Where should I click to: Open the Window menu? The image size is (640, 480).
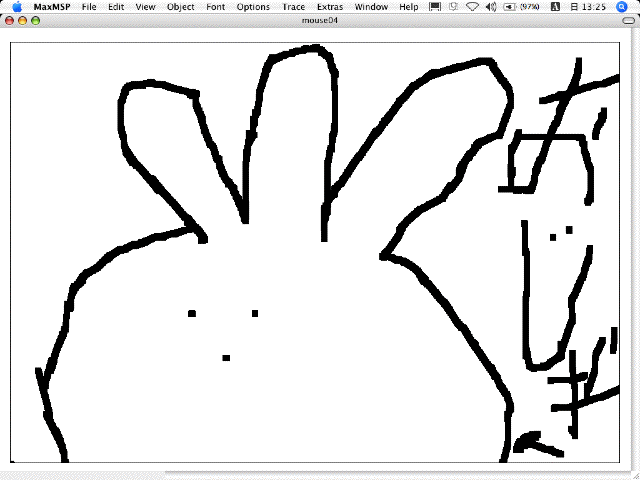click(x=371, y=7)
